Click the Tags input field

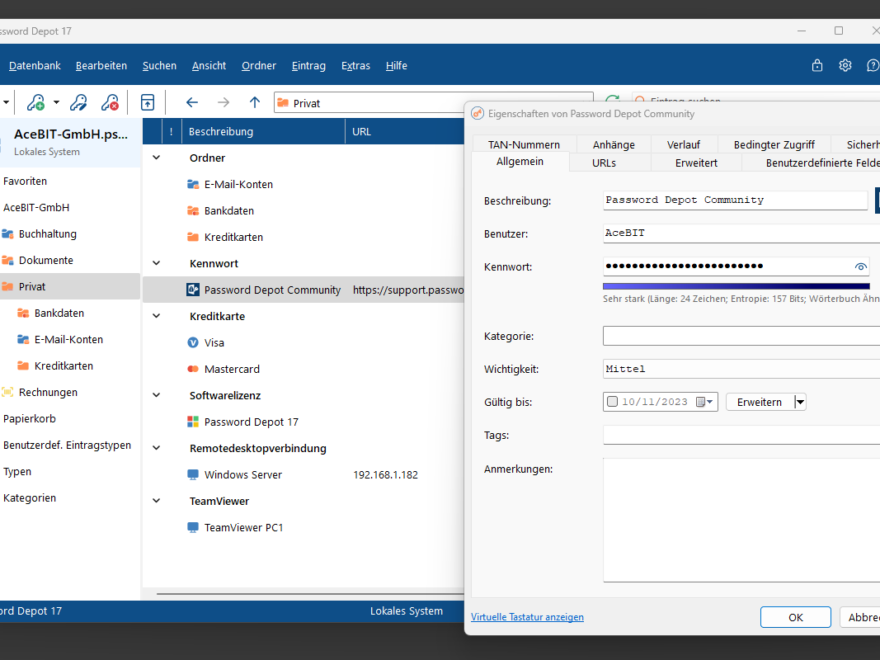[741, 435]
